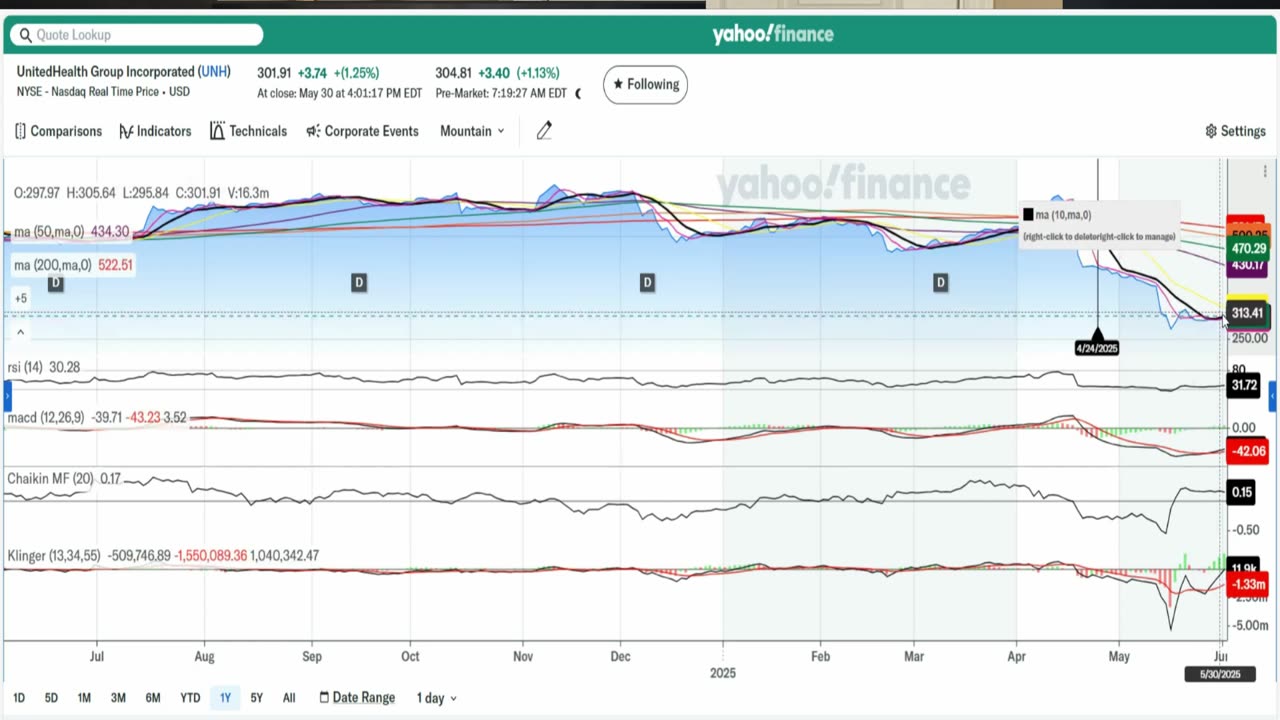Click the dividend D marker near July
The height and width of the screenshot is (720, 1280).
(x=56, y=283)
